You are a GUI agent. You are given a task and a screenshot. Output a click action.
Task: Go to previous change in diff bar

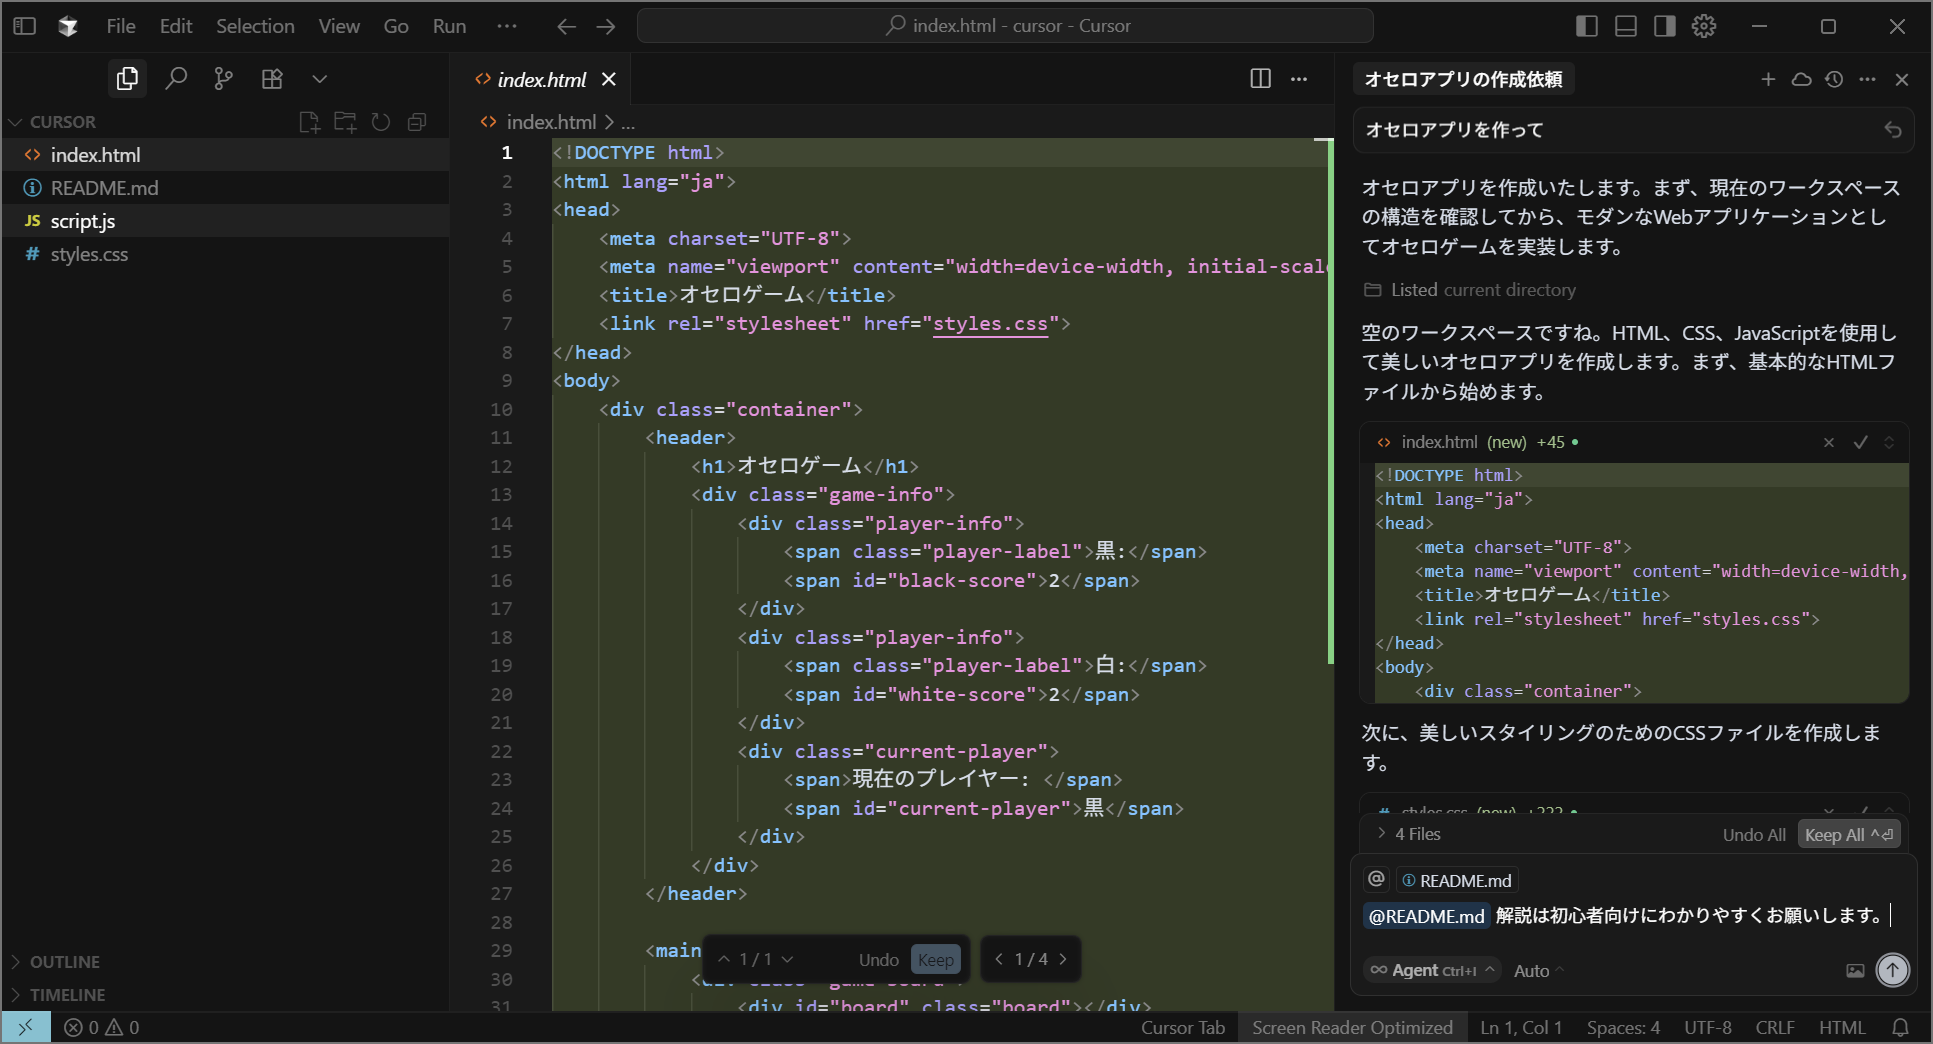724,960
